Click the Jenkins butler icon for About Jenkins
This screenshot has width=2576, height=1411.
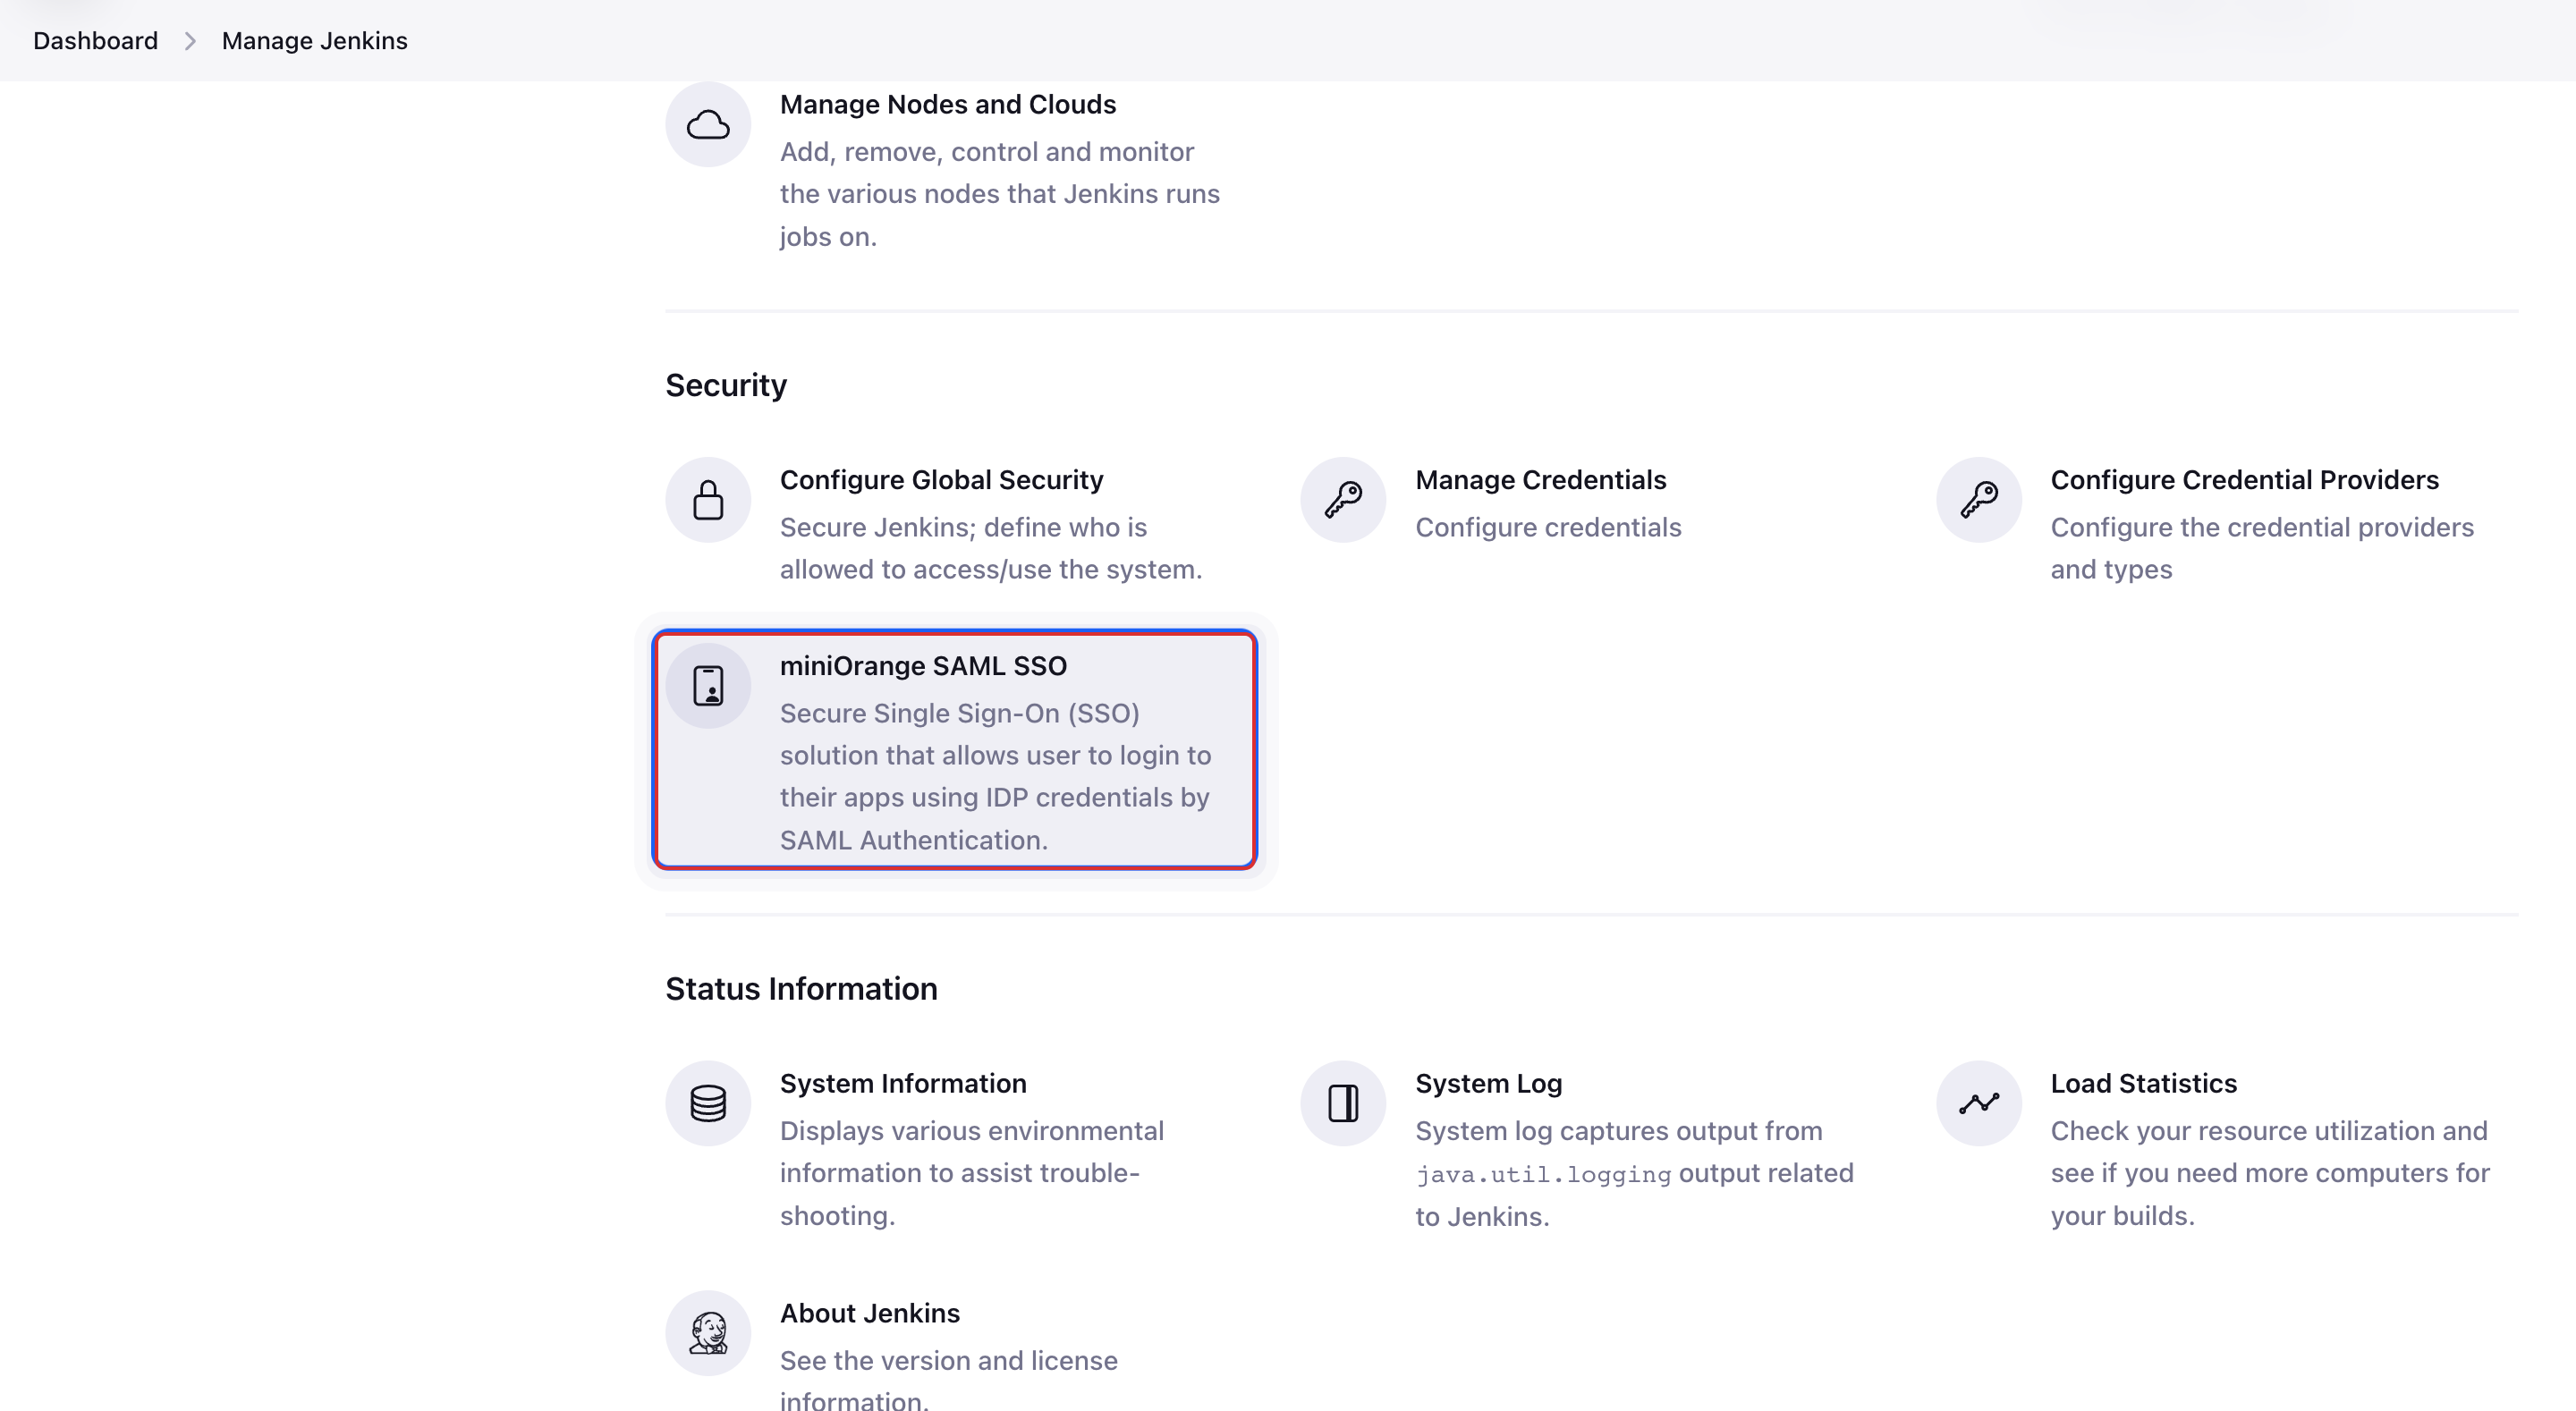tap(708, 1333)
